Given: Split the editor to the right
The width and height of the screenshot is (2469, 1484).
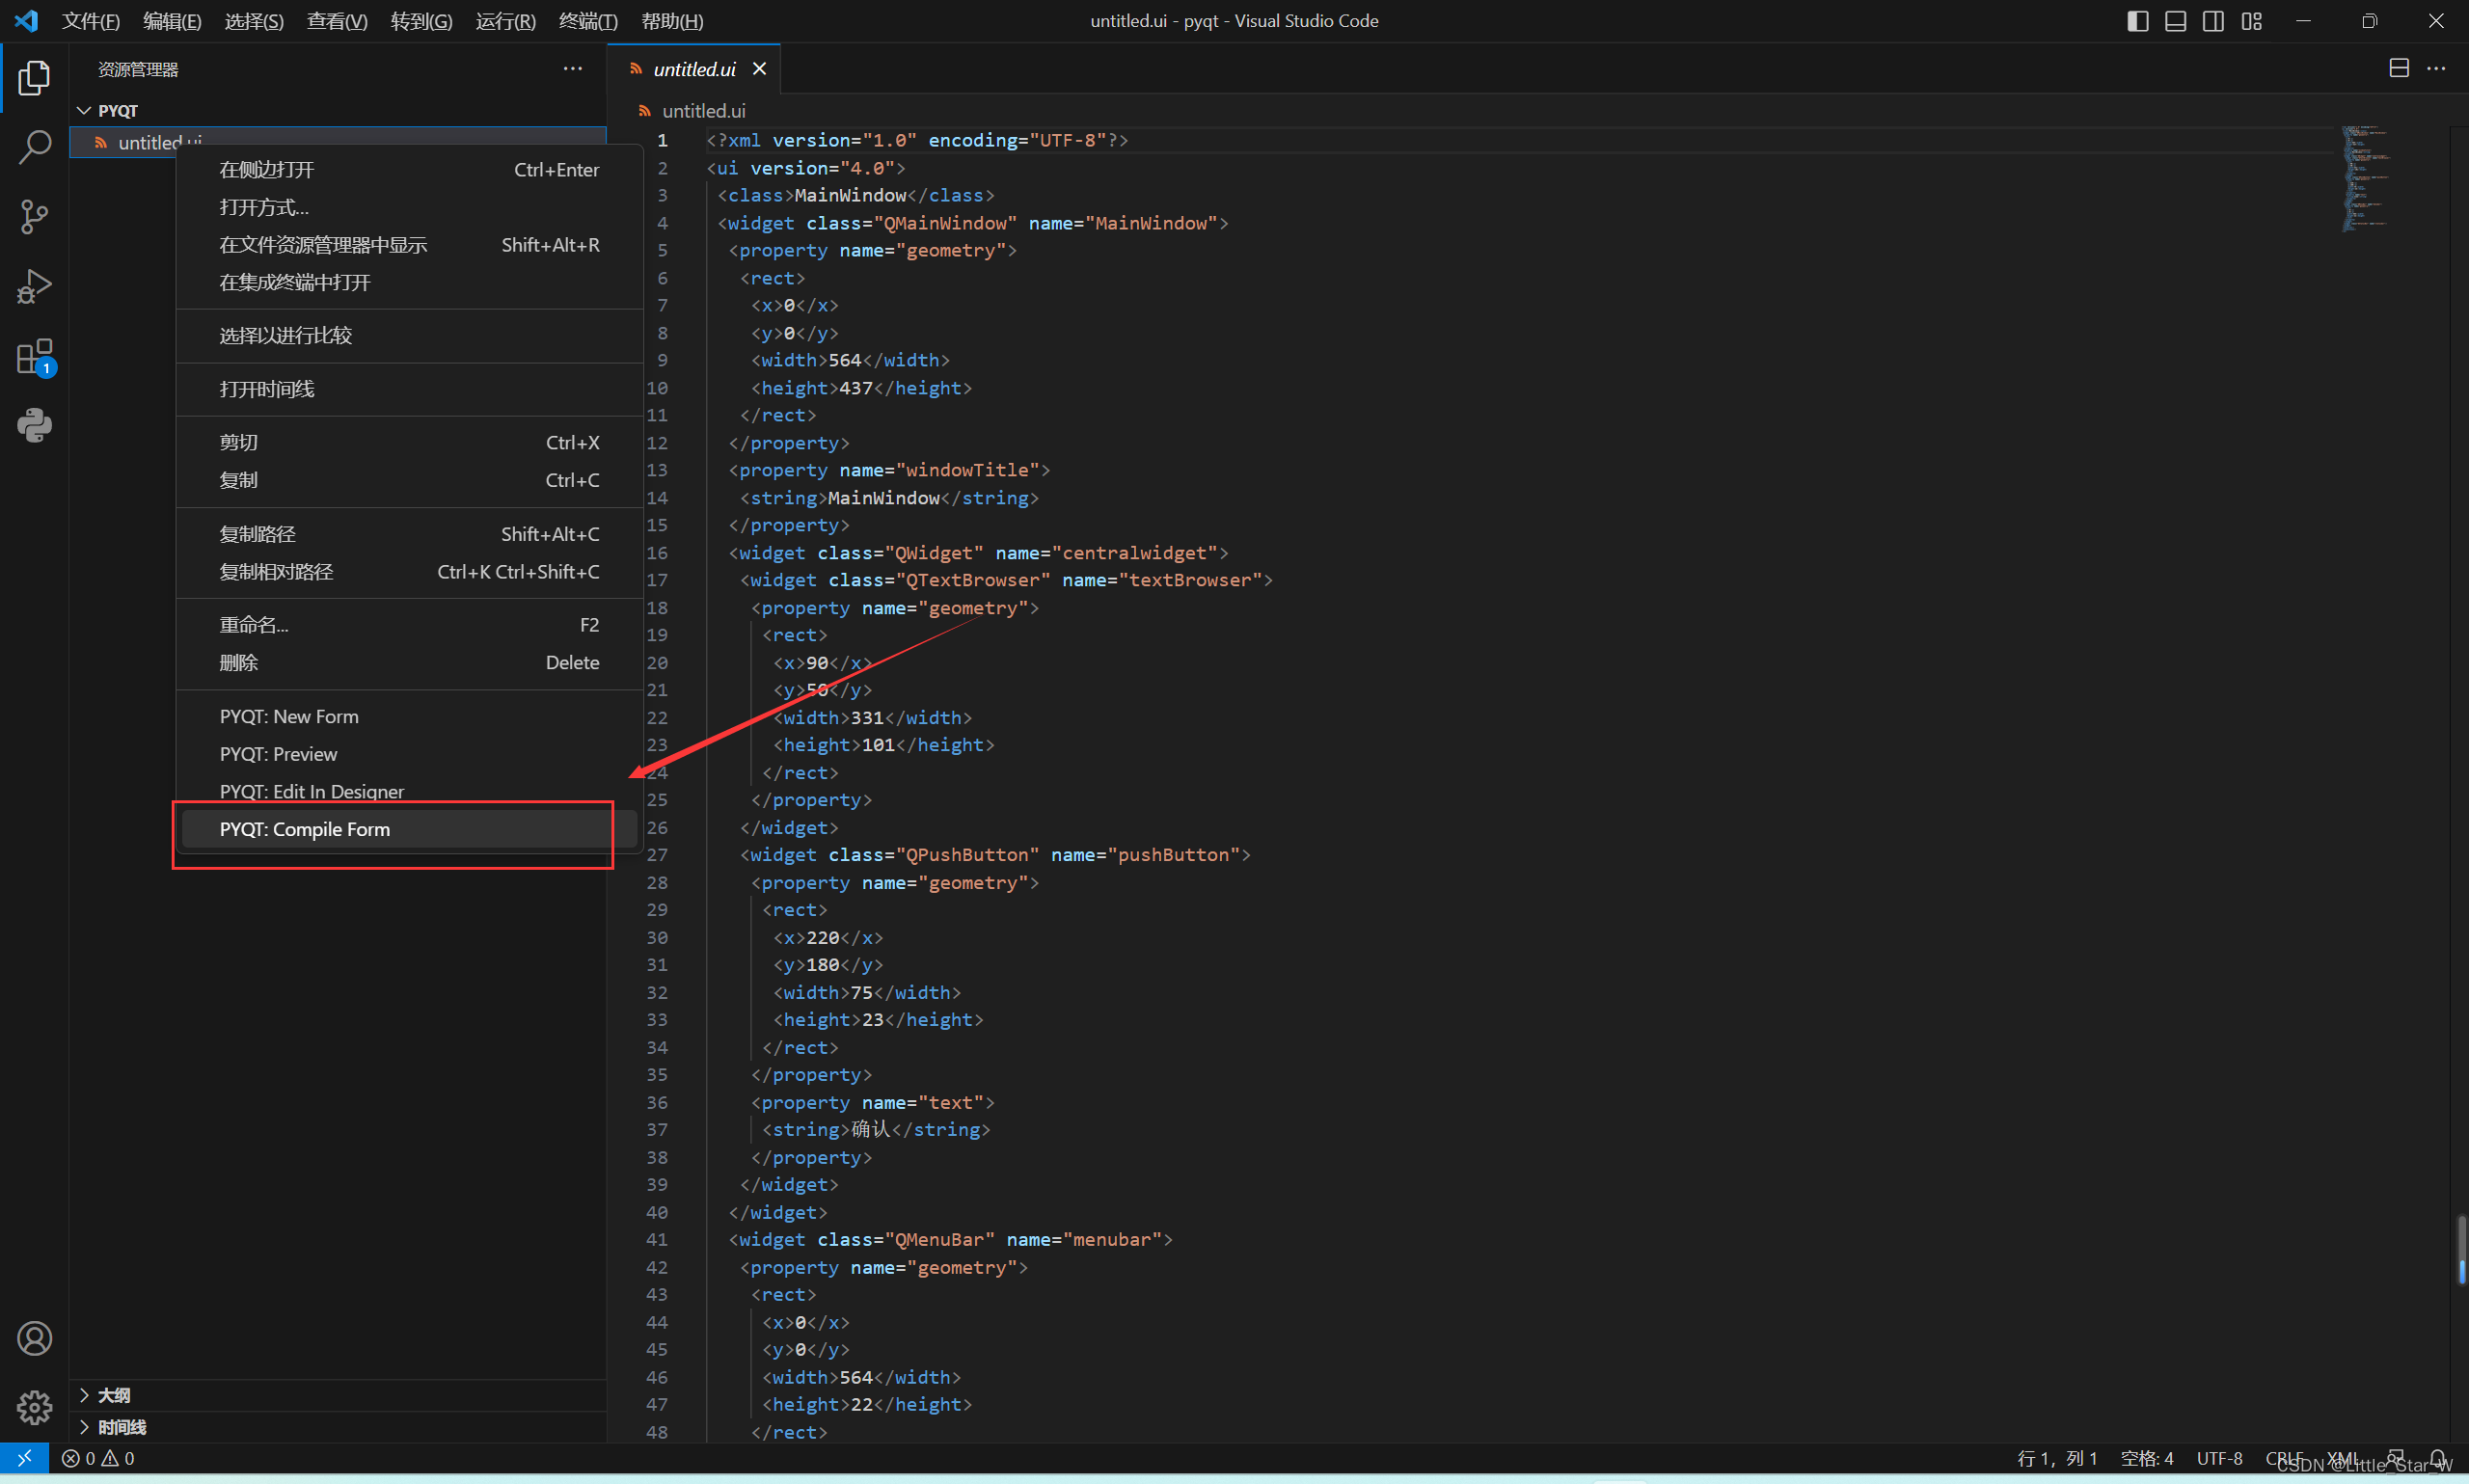Looking at the screenshot, I should (2398, 68).
